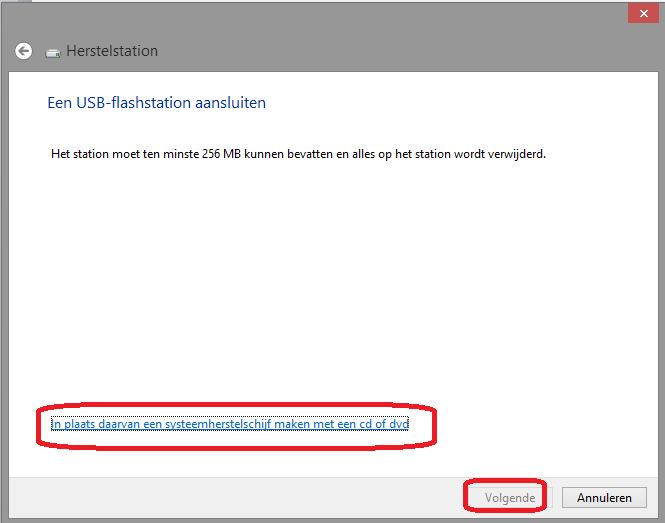665x523 pixels.
Task: Click the word Een starting the heading
Action: [x=59, y=102]
